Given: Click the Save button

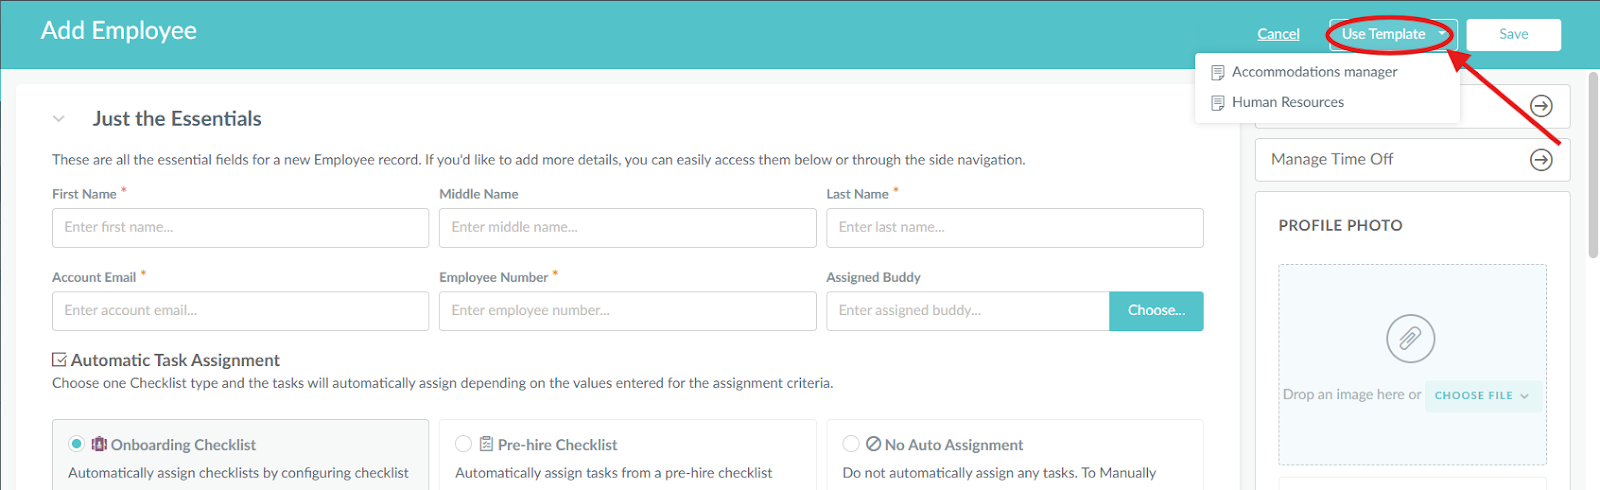Looking at the screenshot, I should click(1513, 34).
